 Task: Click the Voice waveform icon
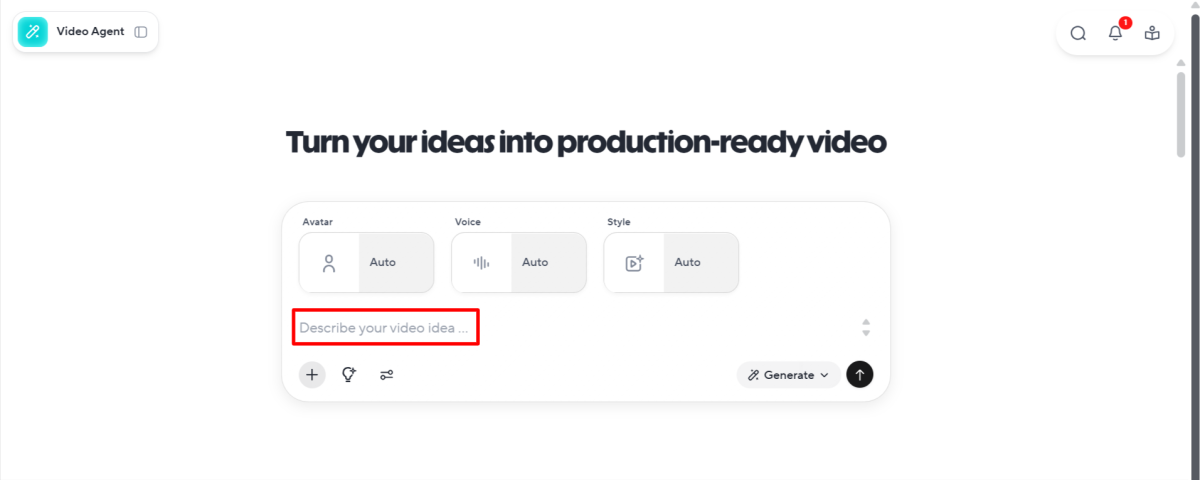pyautogui.click(x=481, y=263)
